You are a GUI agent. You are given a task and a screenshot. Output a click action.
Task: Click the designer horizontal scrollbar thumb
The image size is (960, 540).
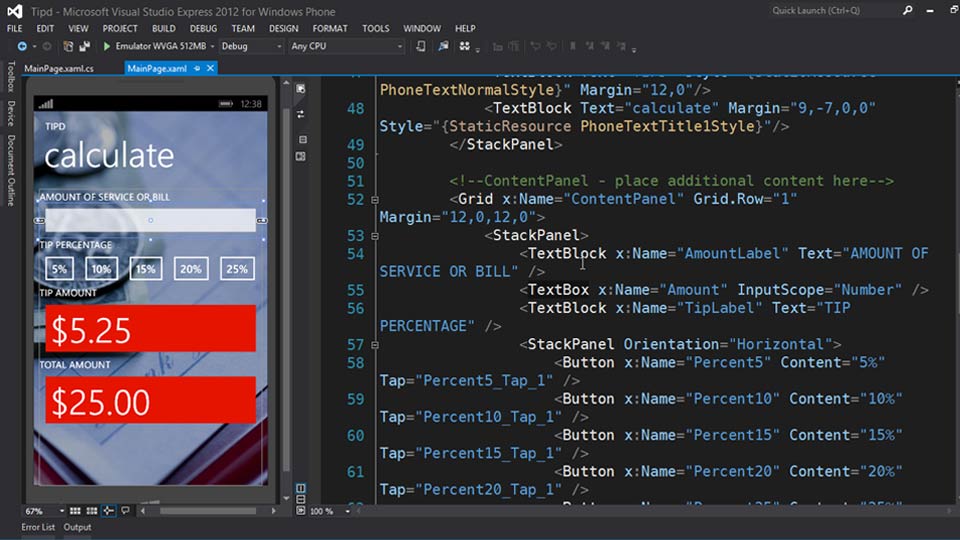[x=208, y=511]
